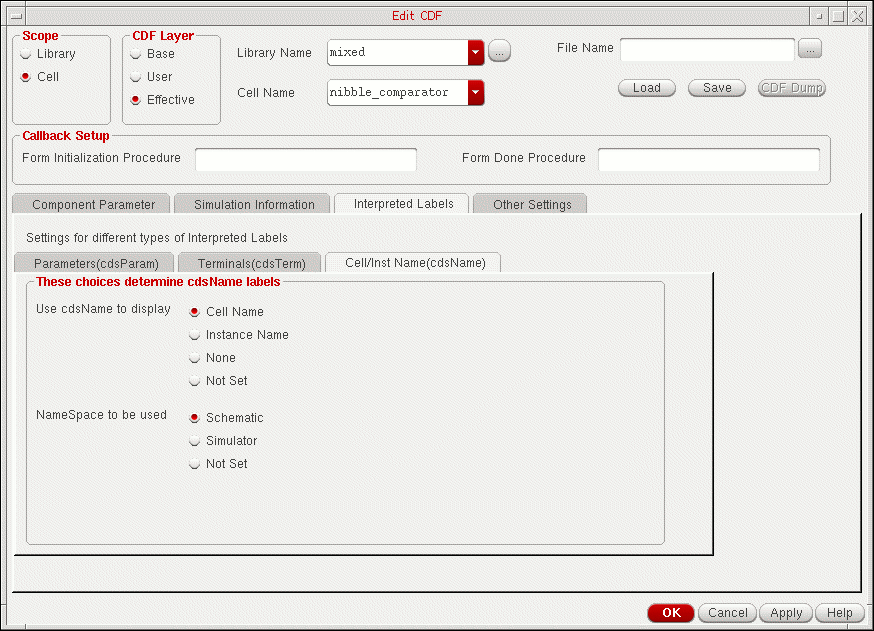Screen dimensions: 874x631
Task: Go to the Other Settings tab
Action: click(x=532, y=204)
